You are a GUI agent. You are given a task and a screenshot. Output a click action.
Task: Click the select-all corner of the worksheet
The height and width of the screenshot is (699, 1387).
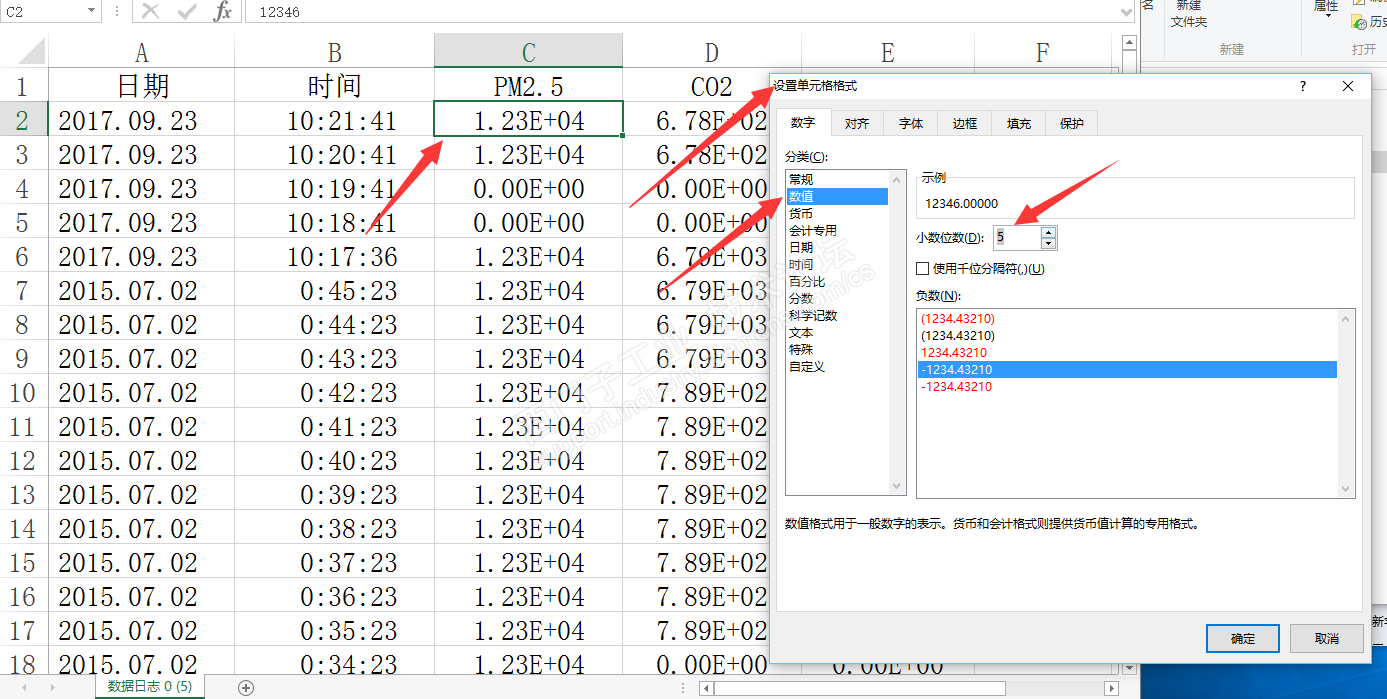pos(24,51)
